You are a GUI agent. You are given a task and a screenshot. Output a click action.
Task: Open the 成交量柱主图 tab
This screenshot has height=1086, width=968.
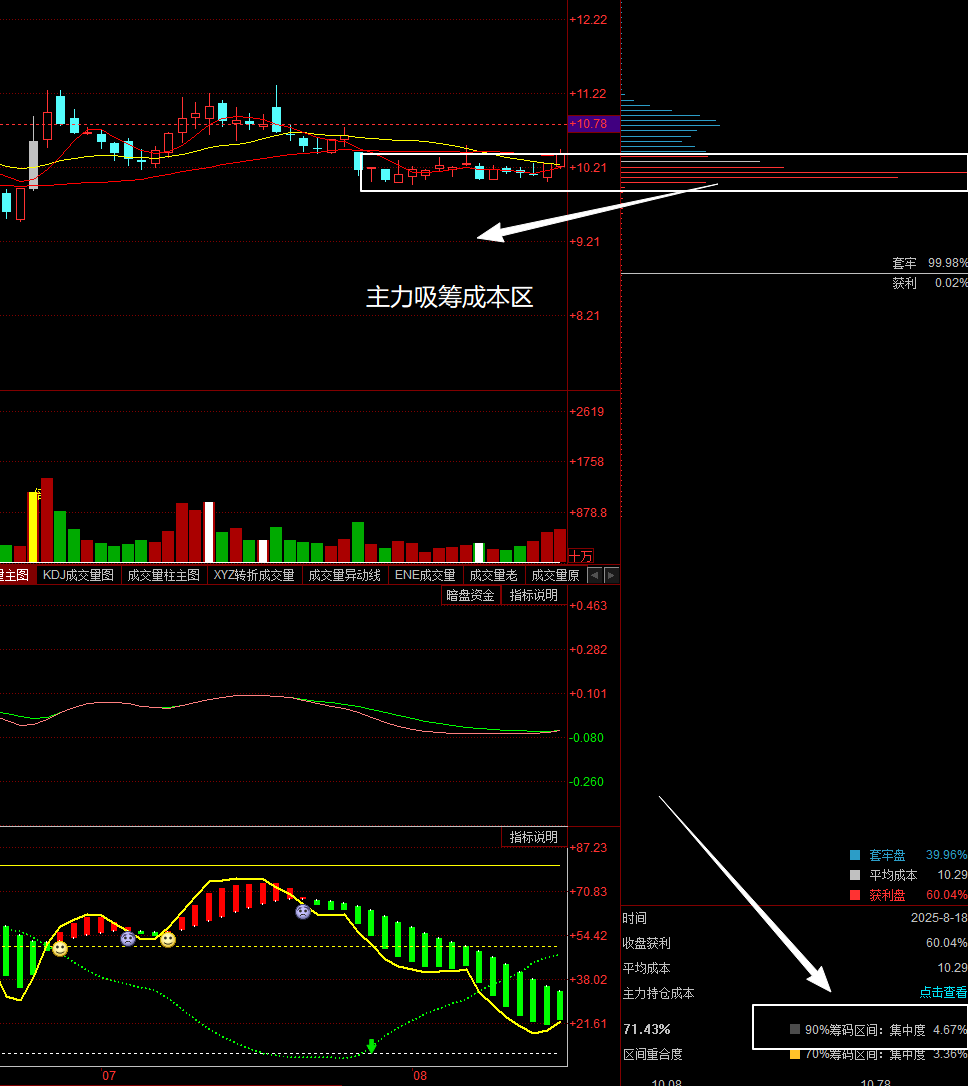163,575
